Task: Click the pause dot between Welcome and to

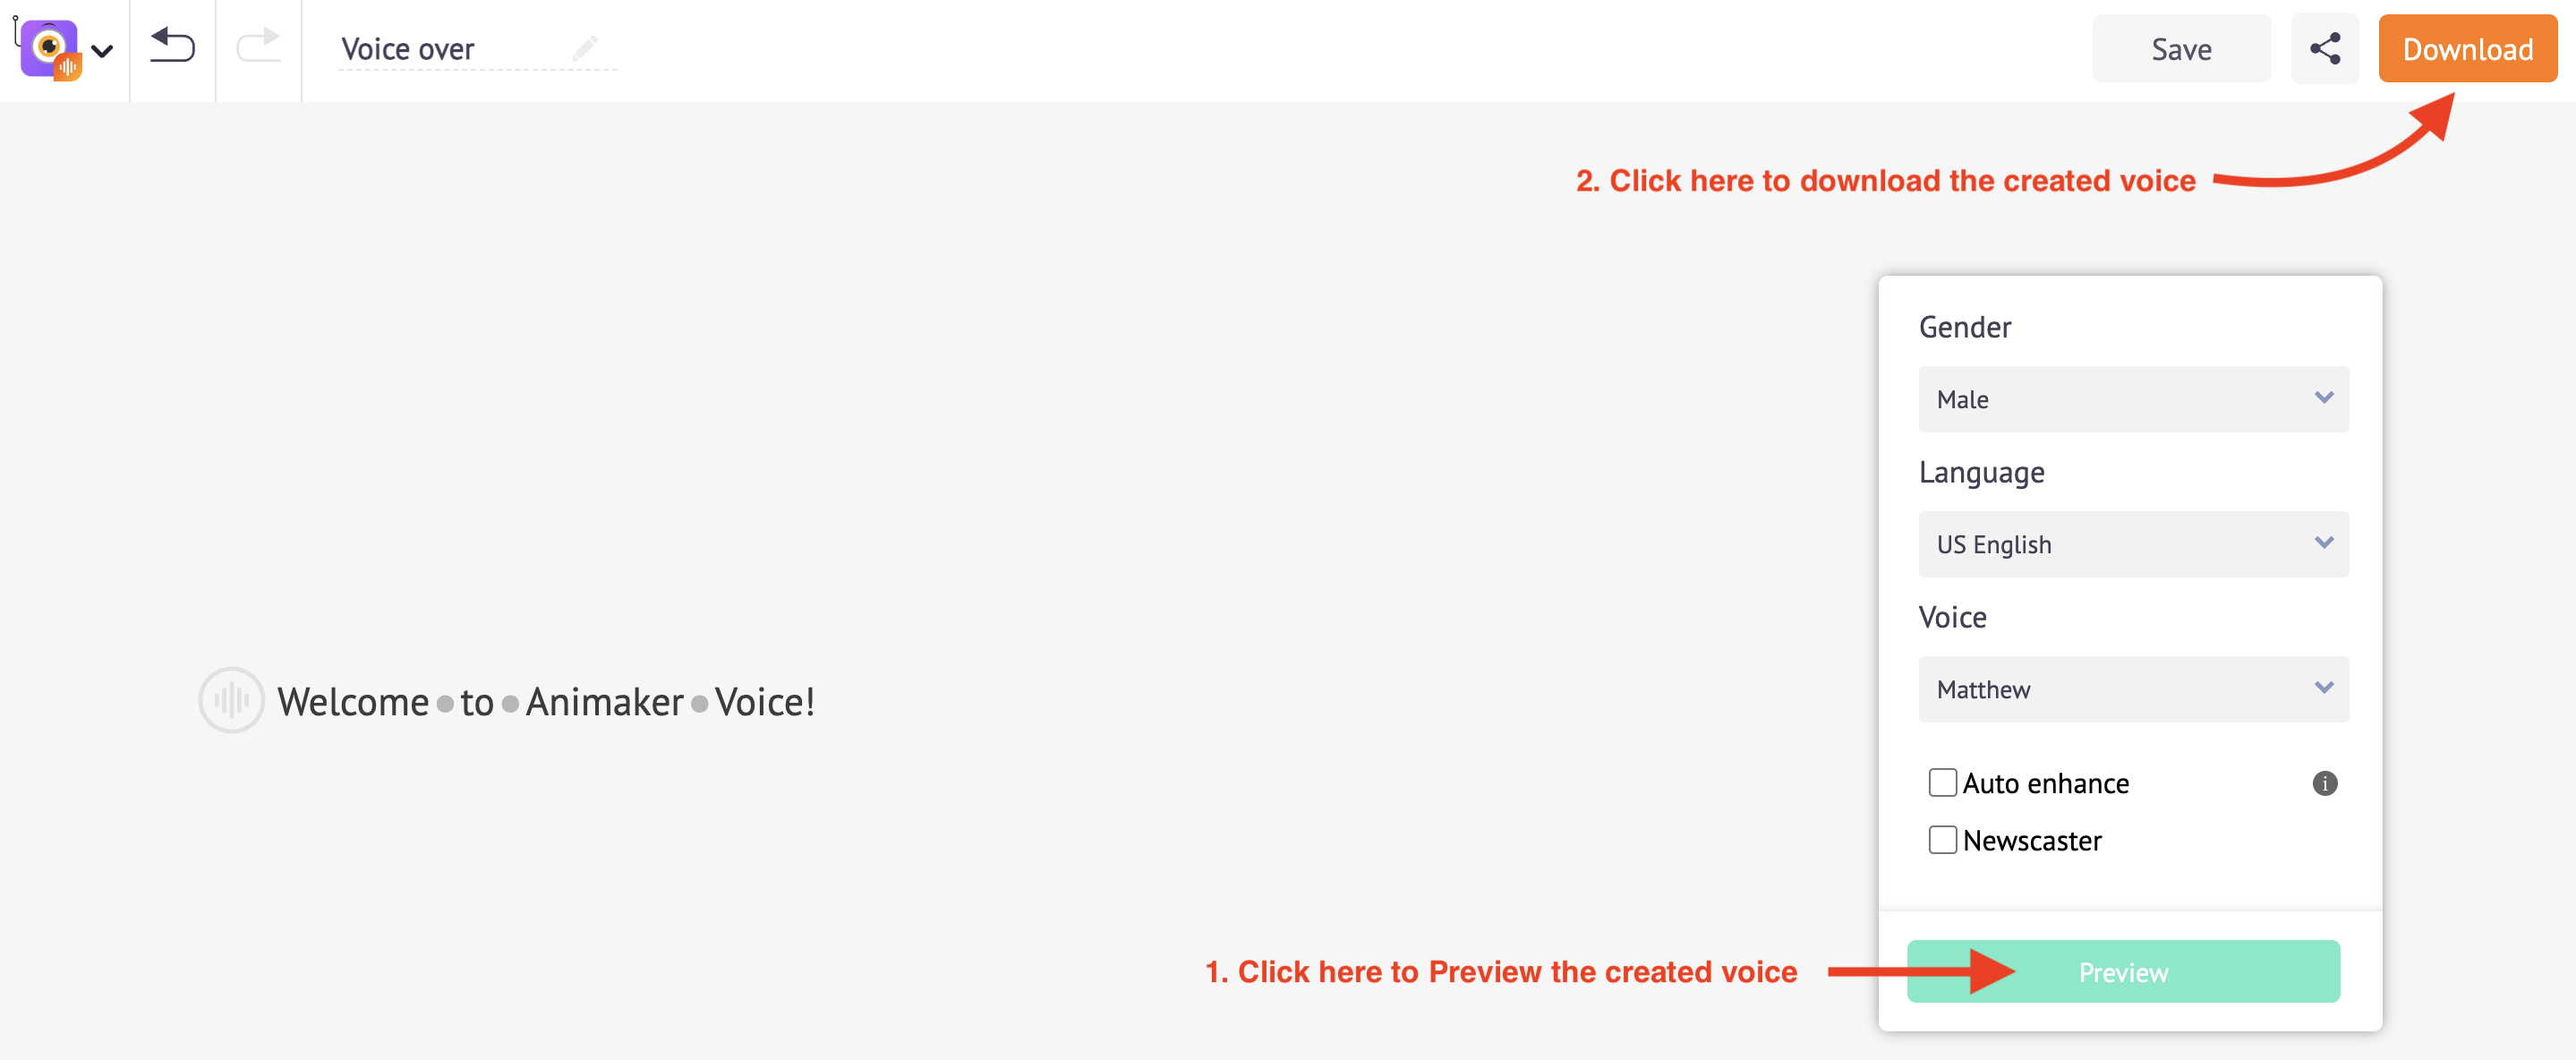Action: pyautogui.click(x=445, y=704)
